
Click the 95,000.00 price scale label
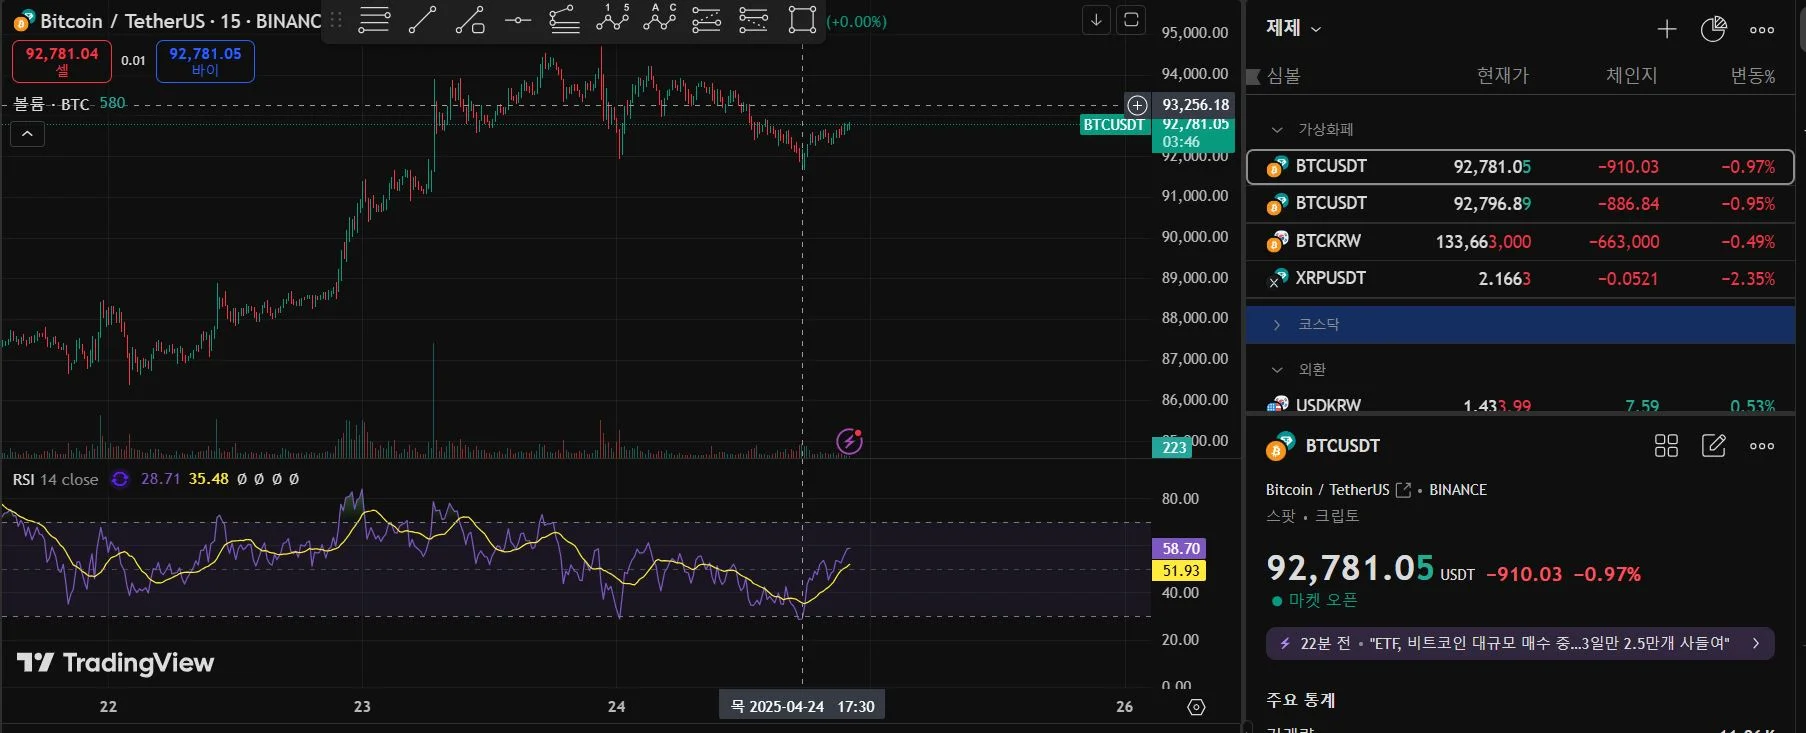coord(1195,33)
